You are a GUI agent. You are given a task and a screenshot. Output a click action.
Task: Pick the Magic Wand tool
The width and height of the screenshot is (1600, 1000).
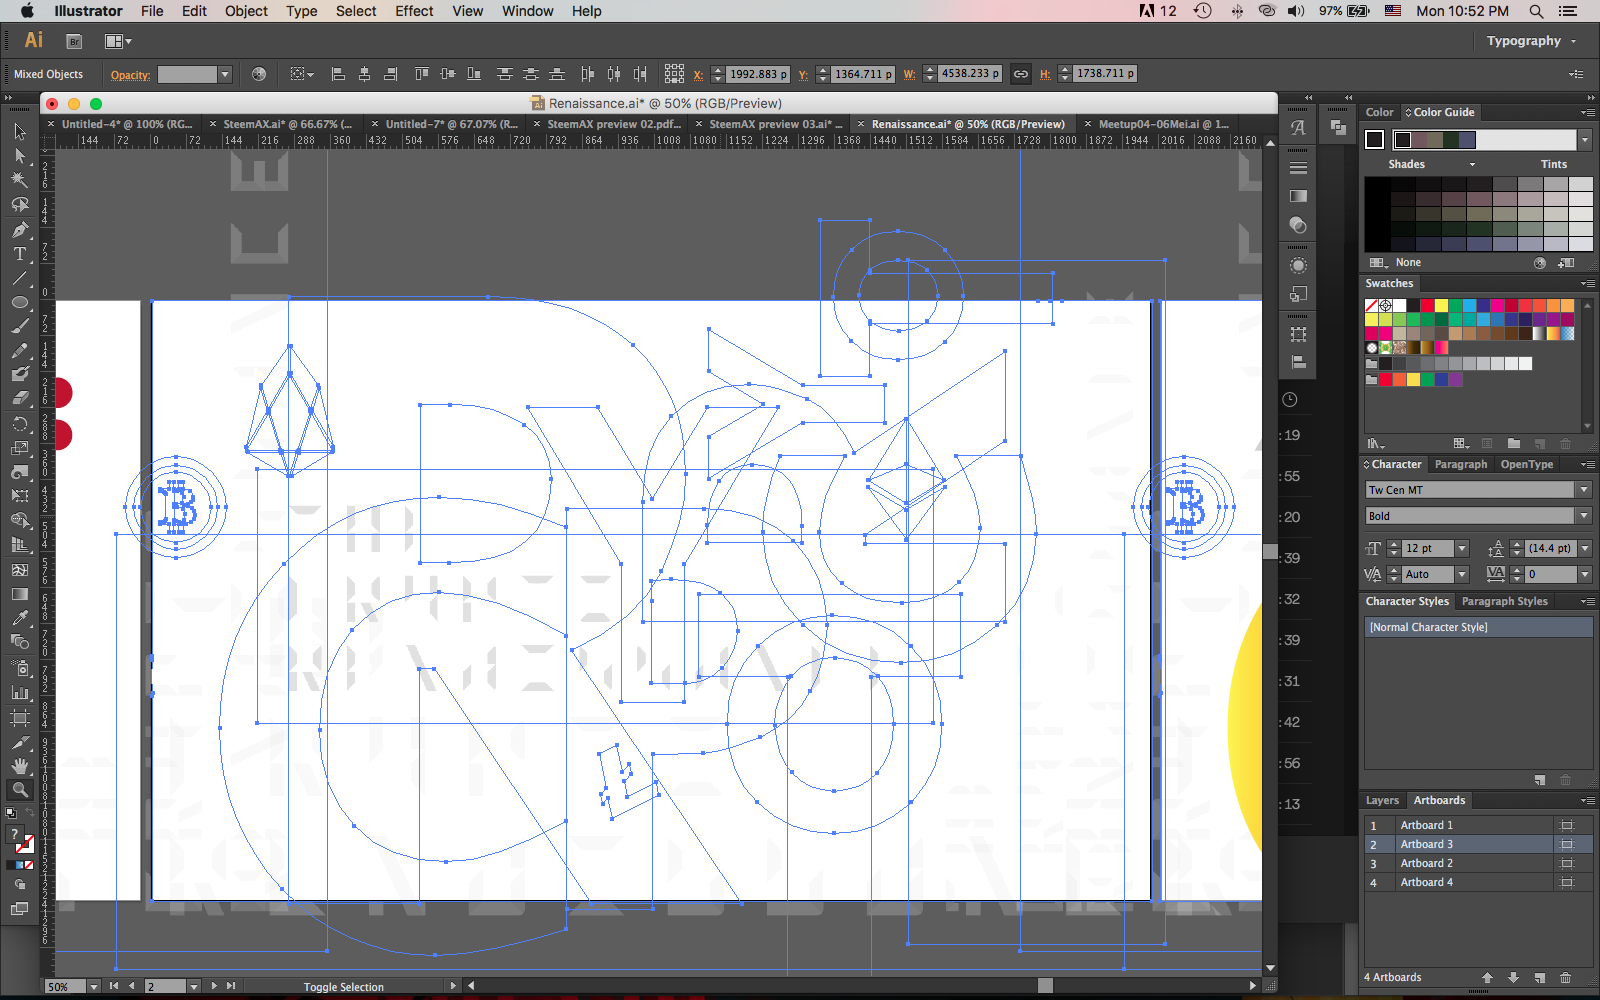pos(19,180)
